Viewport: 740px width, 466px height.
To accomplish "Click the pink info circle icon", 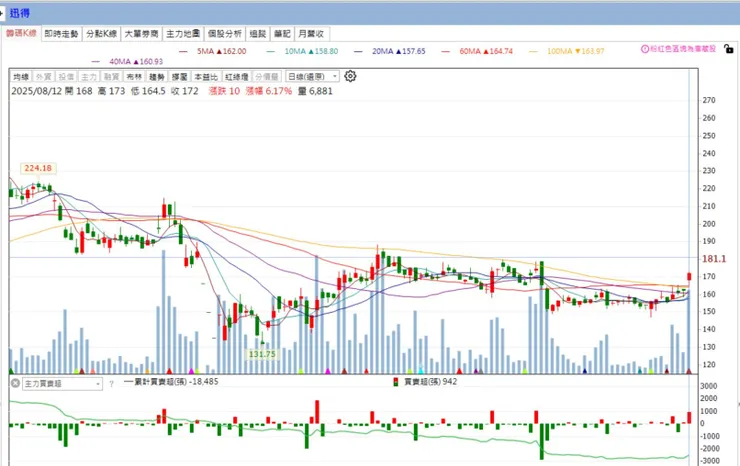I will coord(644,49).
